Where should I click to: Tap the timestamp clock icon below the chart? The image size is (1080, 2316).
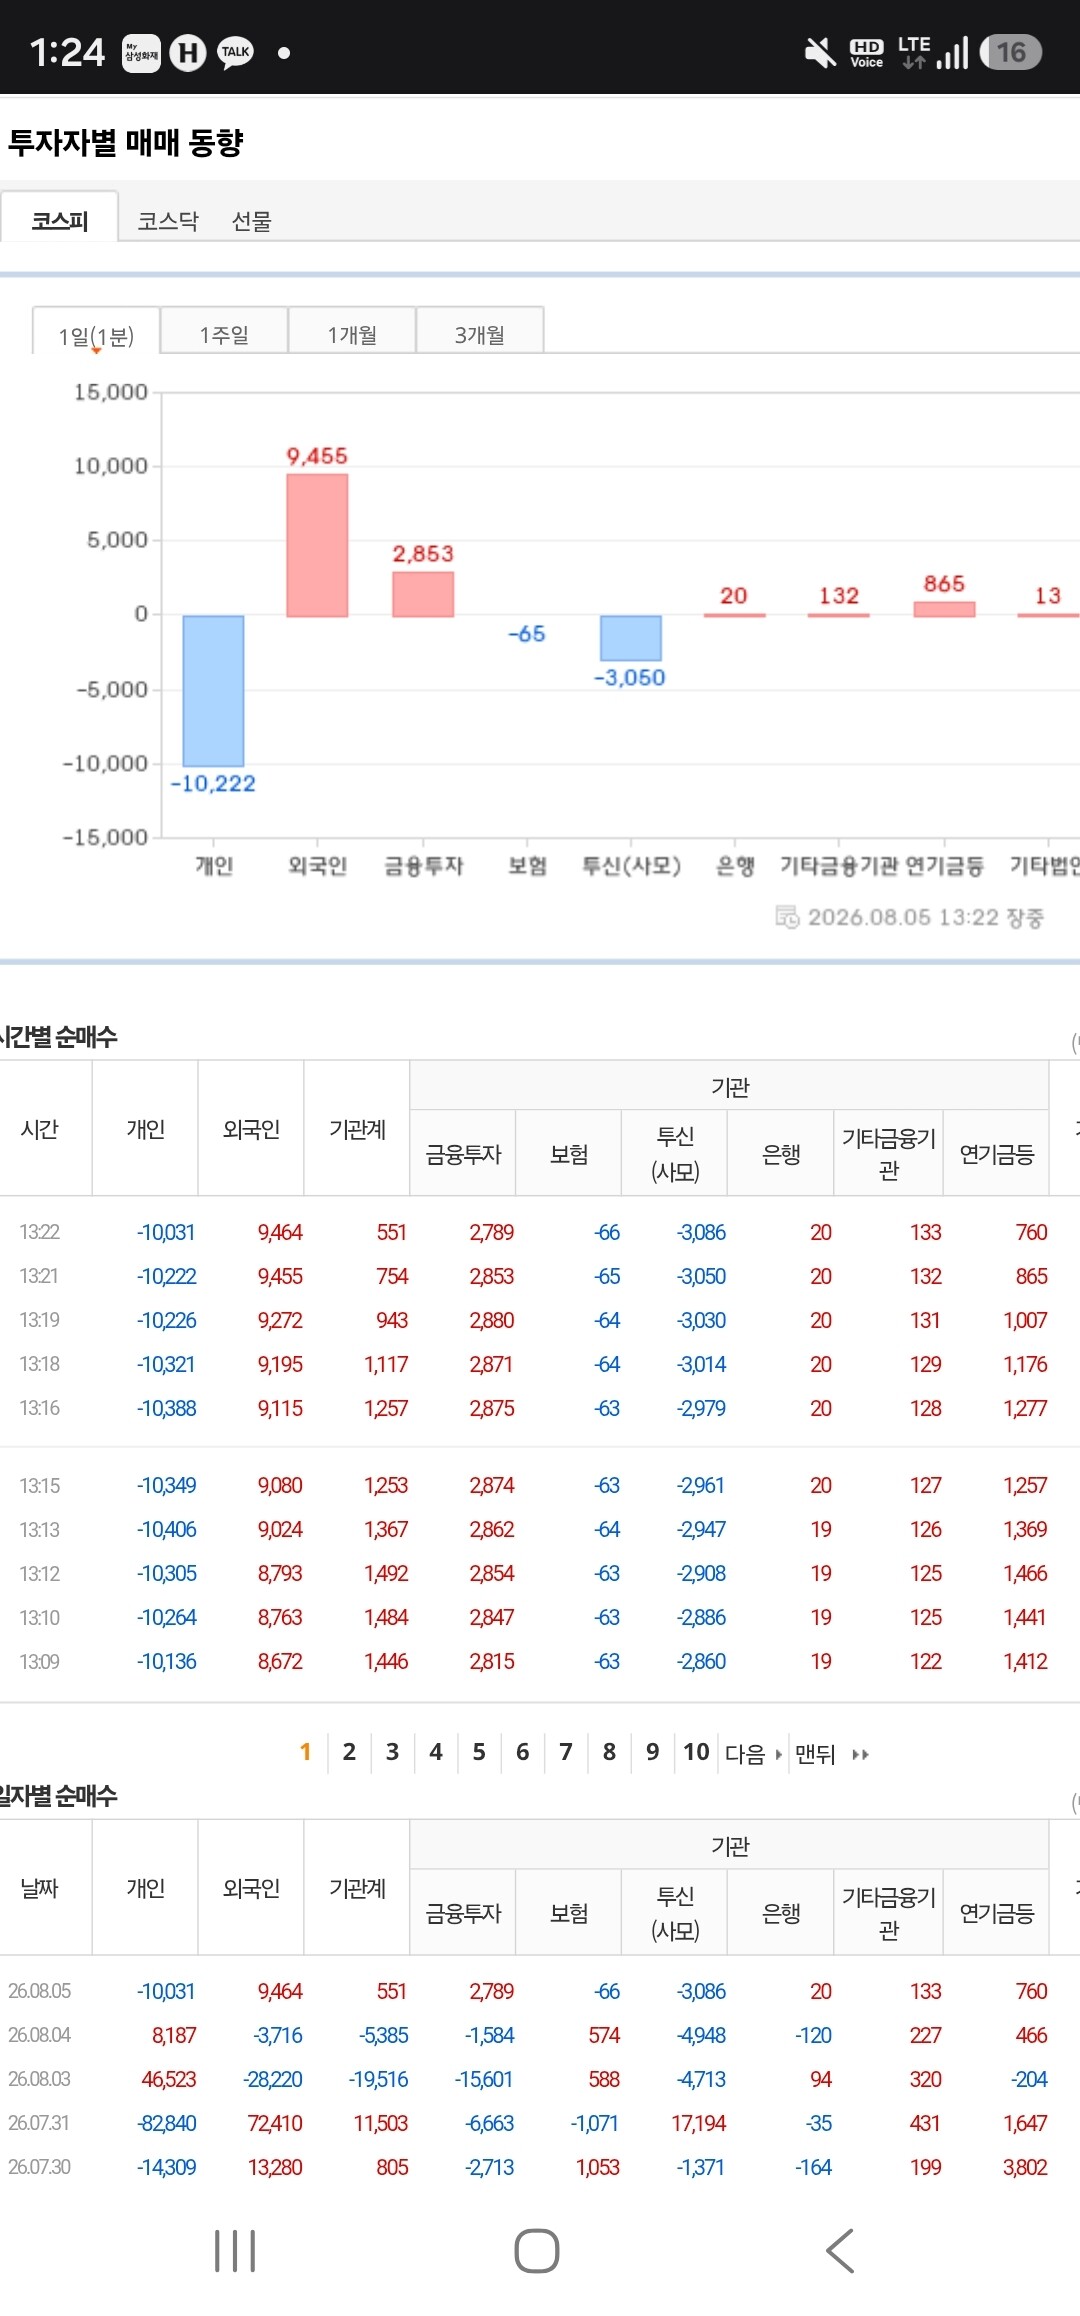[x=787, y=916]
